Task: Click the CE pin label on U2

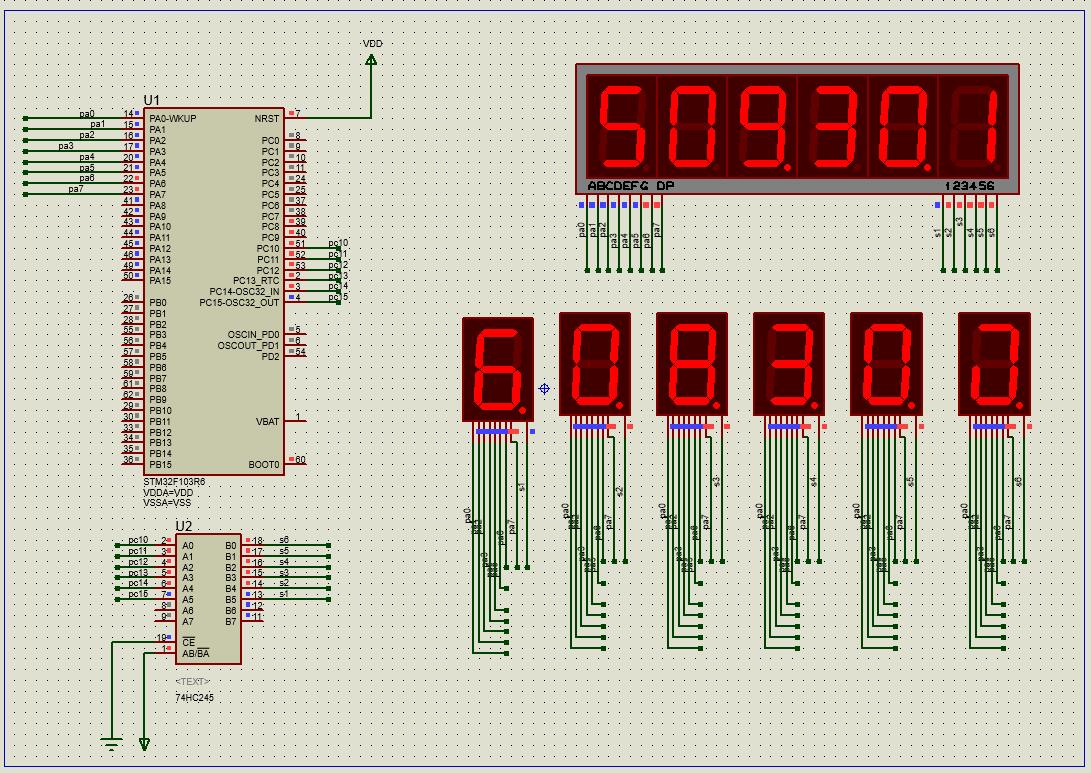Action: pyautogui.click(x=189, y=642)
